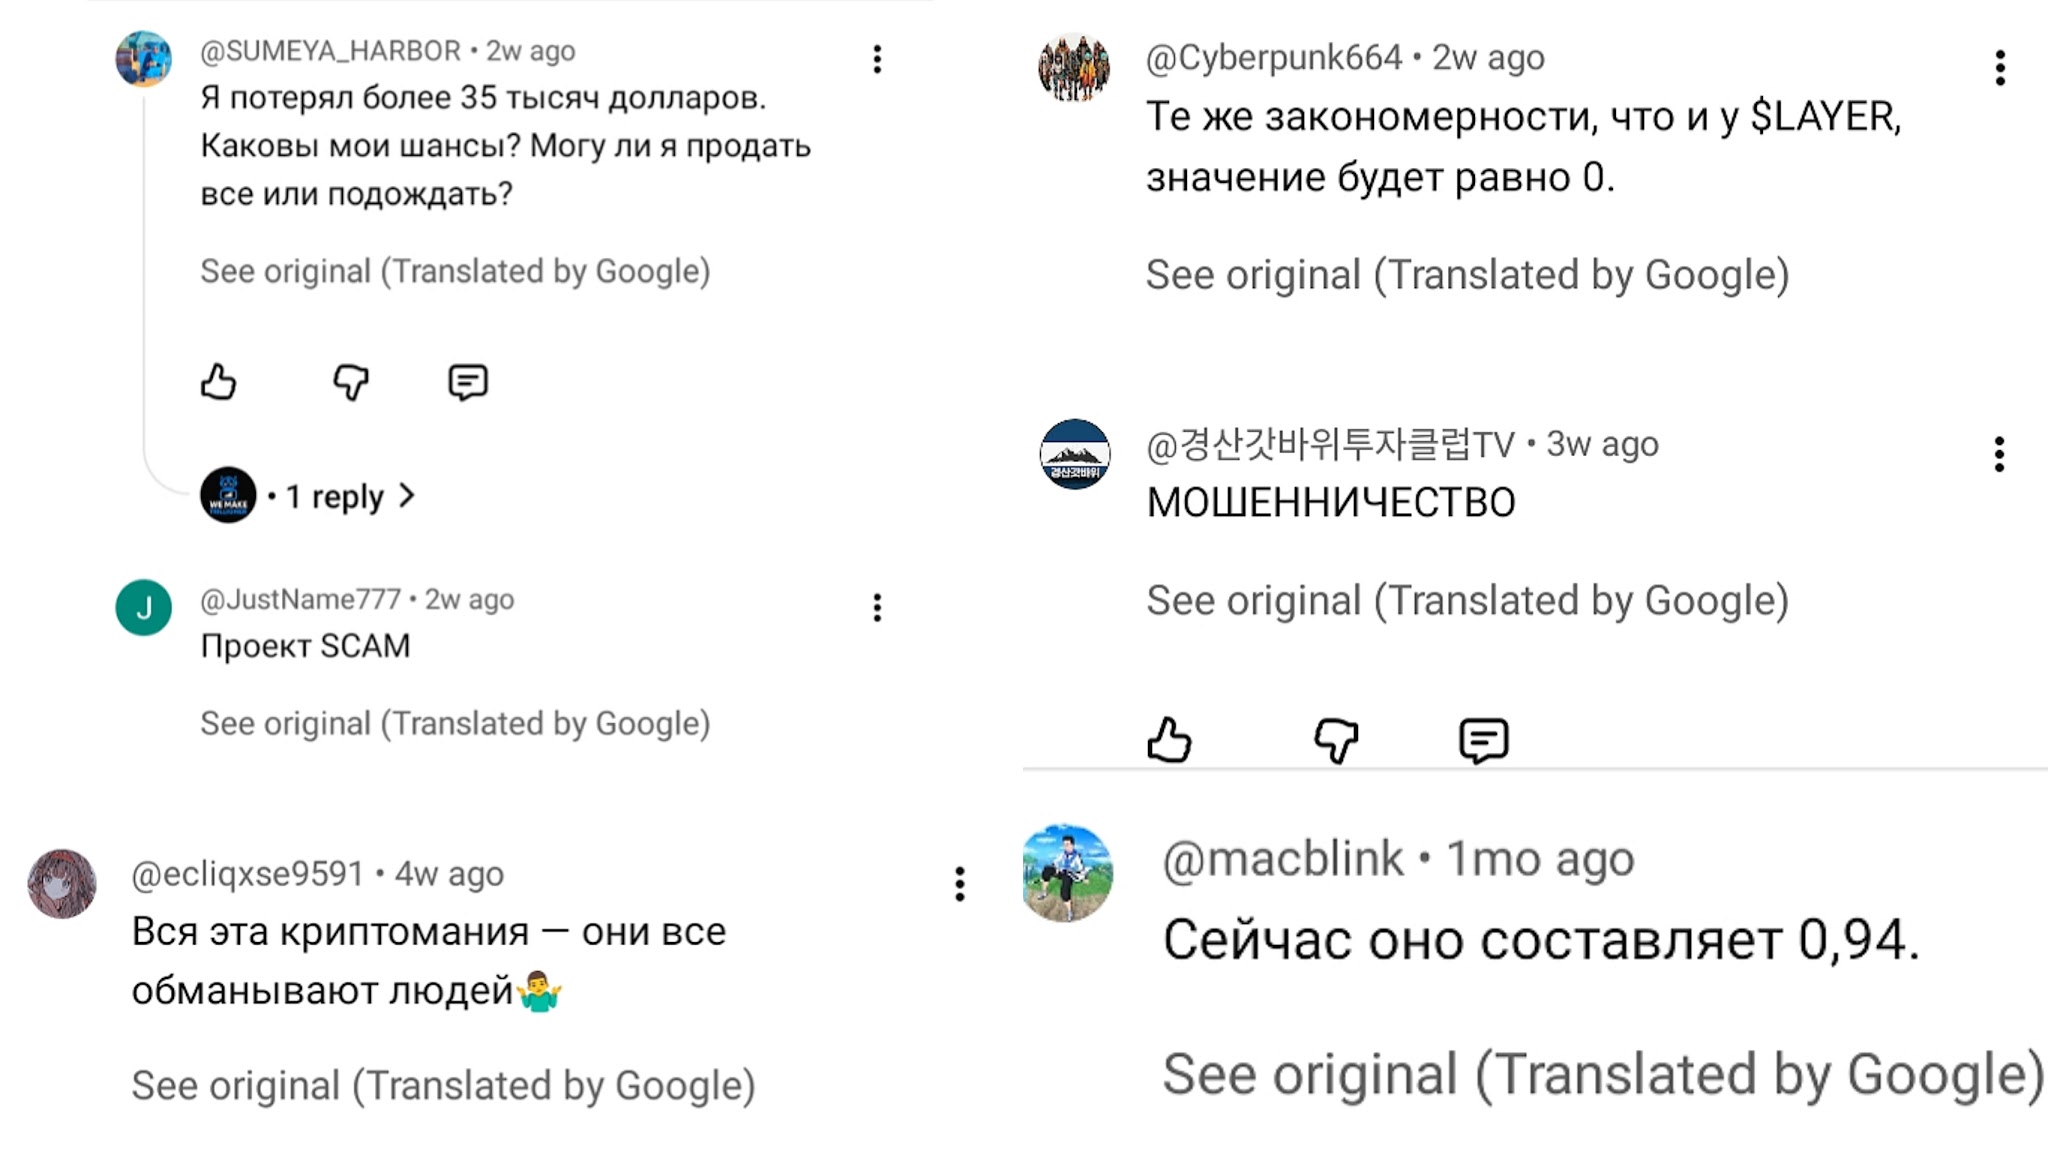The width and height of the screenshot is (2048, 1152).
Task: See original of macblink comment
Action: (1602, 1075)
